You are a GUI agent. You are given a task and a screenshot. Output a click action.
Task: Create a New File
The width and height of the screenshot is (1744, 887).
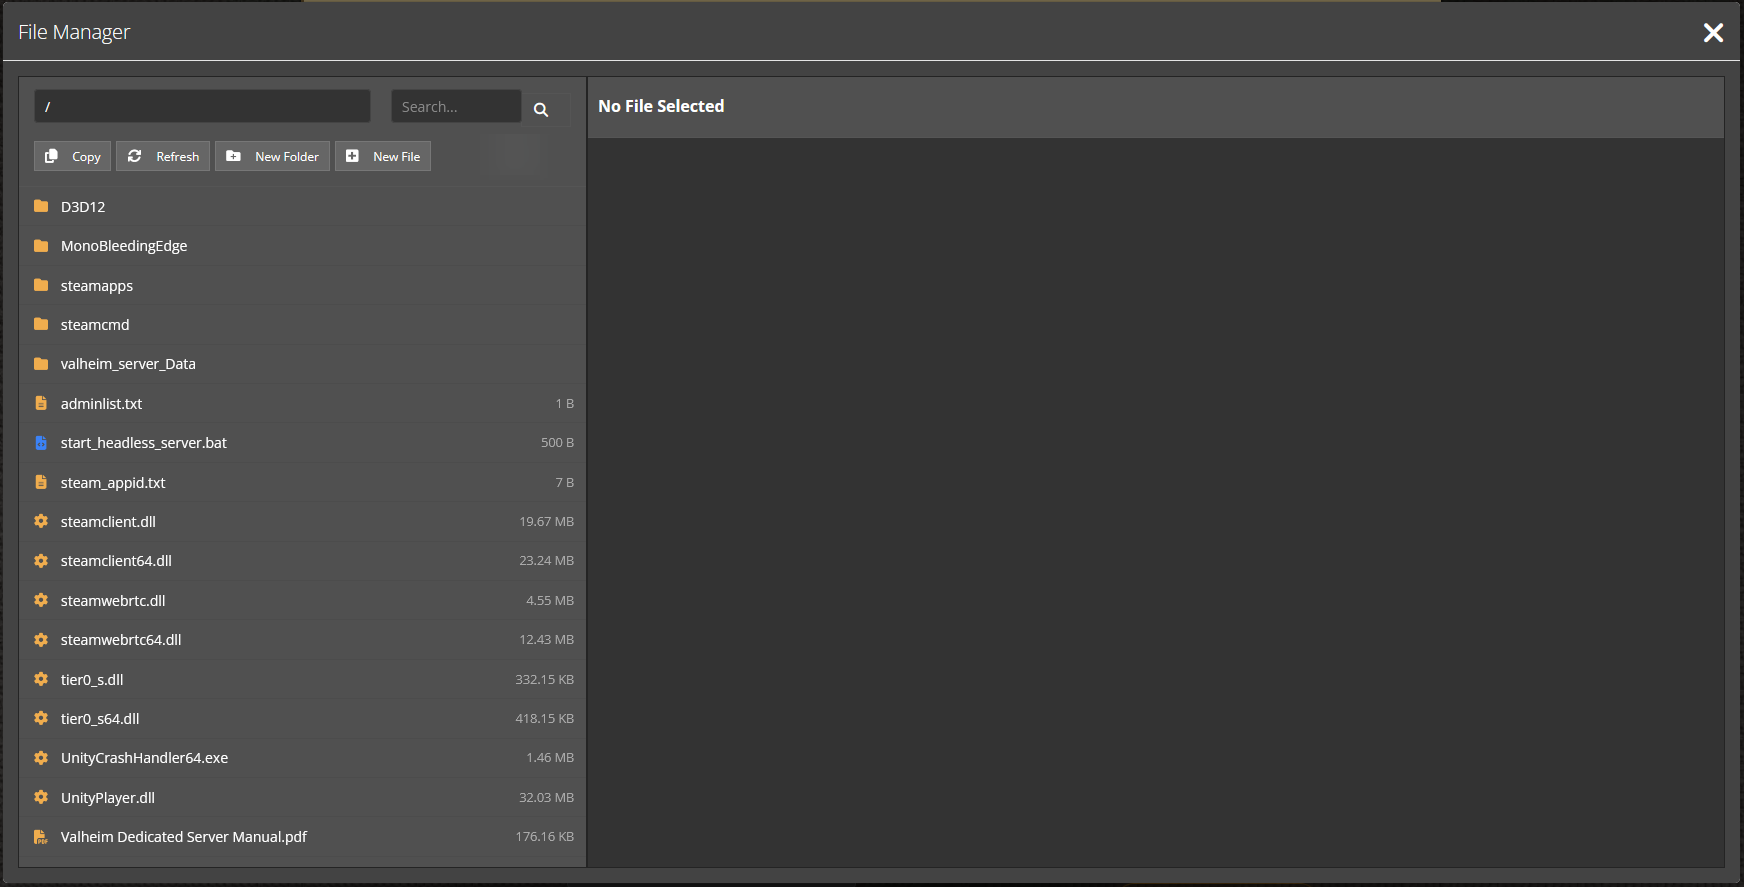(383, 156)
